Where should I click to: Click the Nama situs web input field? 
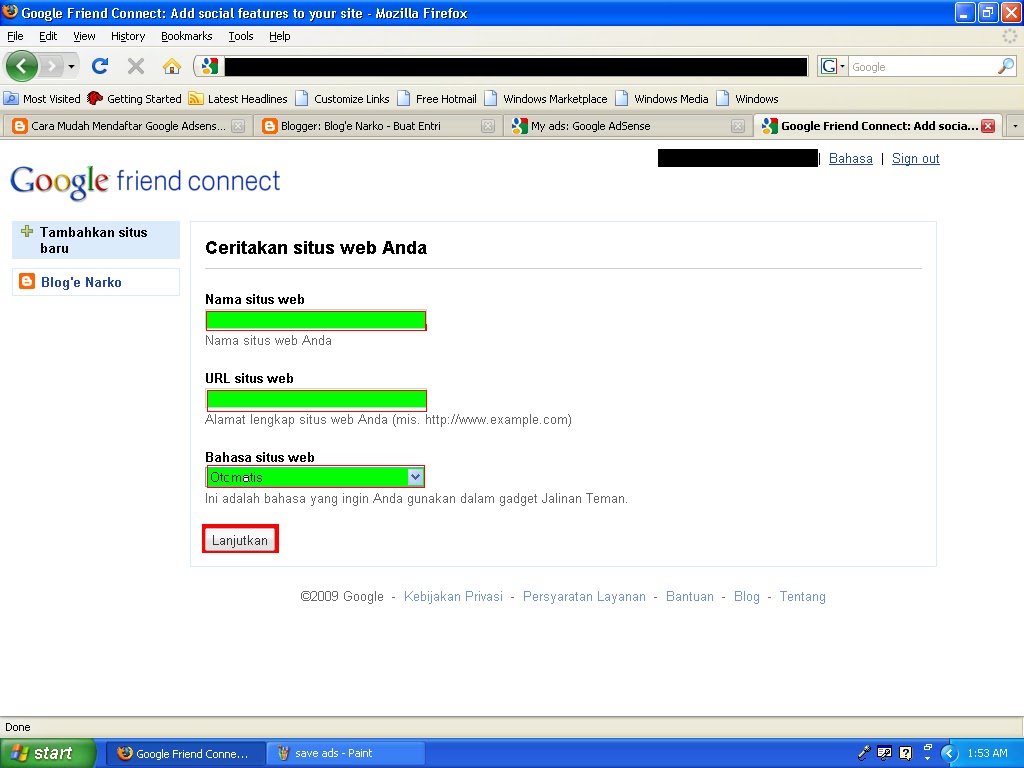coord(316,320)
